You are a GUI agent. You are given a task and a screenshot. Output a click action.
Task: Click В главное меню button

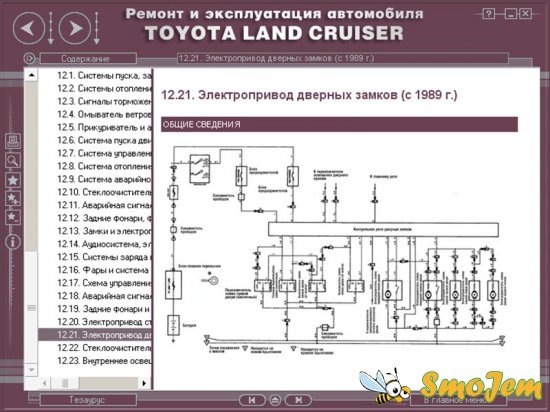click(x=458, y=400)
